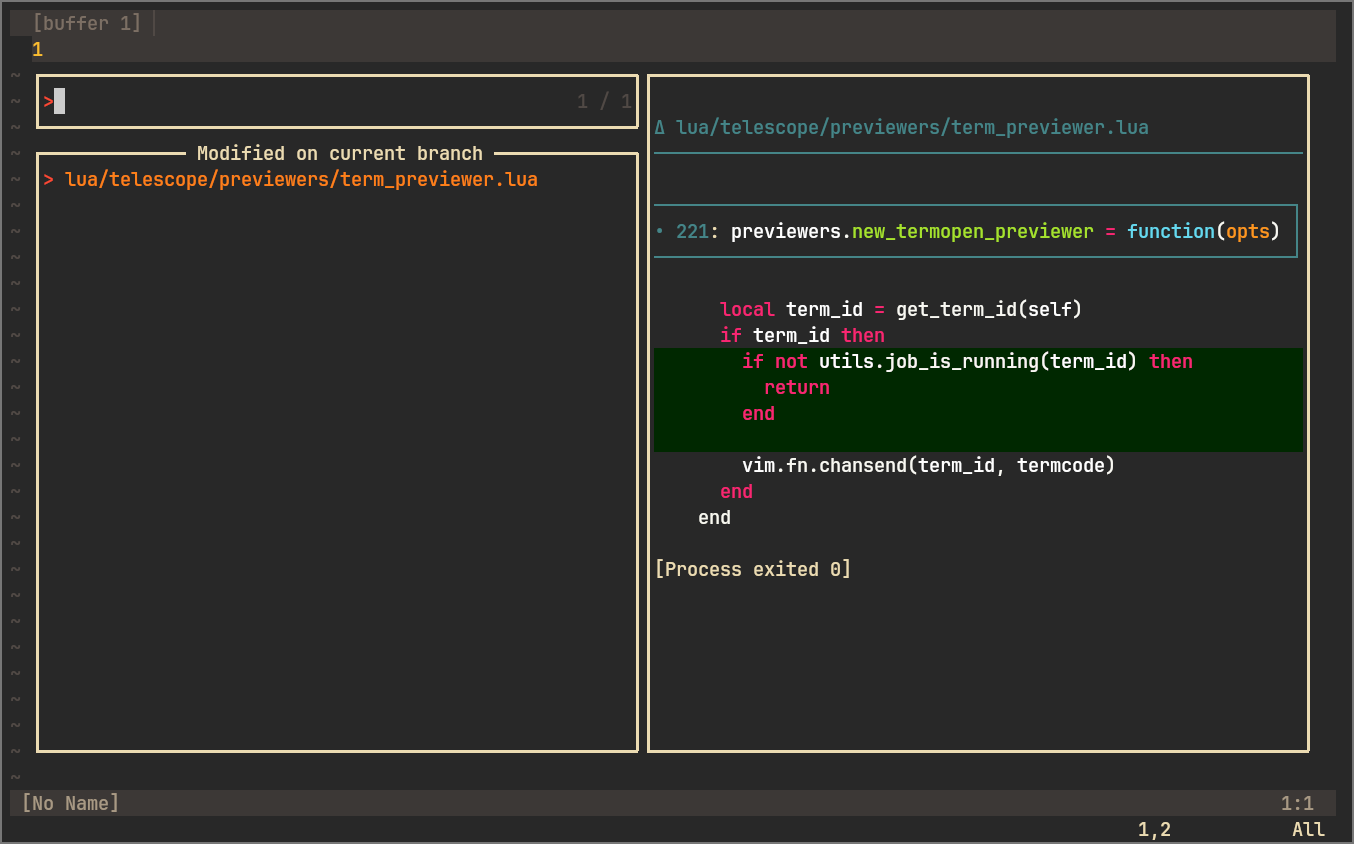Click the delta symbol before the file path

pyautogui.click(x=660, y=128)
